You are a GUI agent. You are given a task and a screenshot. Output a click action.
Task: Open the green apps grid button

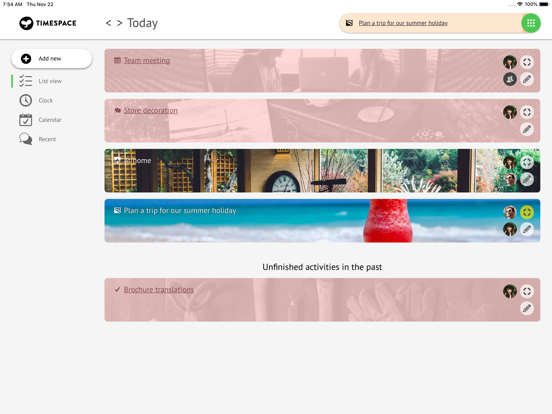pyautogui.click(x=531, y=23)
